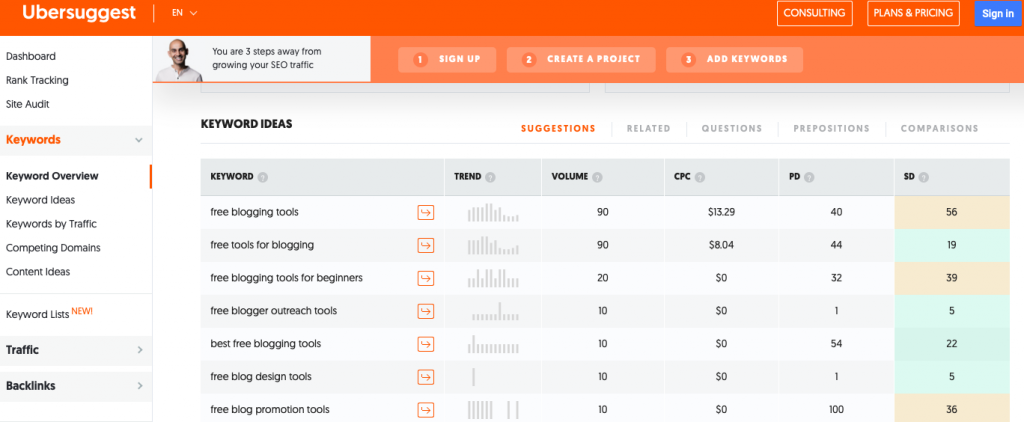Open arrow icon for free tools for blogging
1024x422 pixels.
coord(426,246)
